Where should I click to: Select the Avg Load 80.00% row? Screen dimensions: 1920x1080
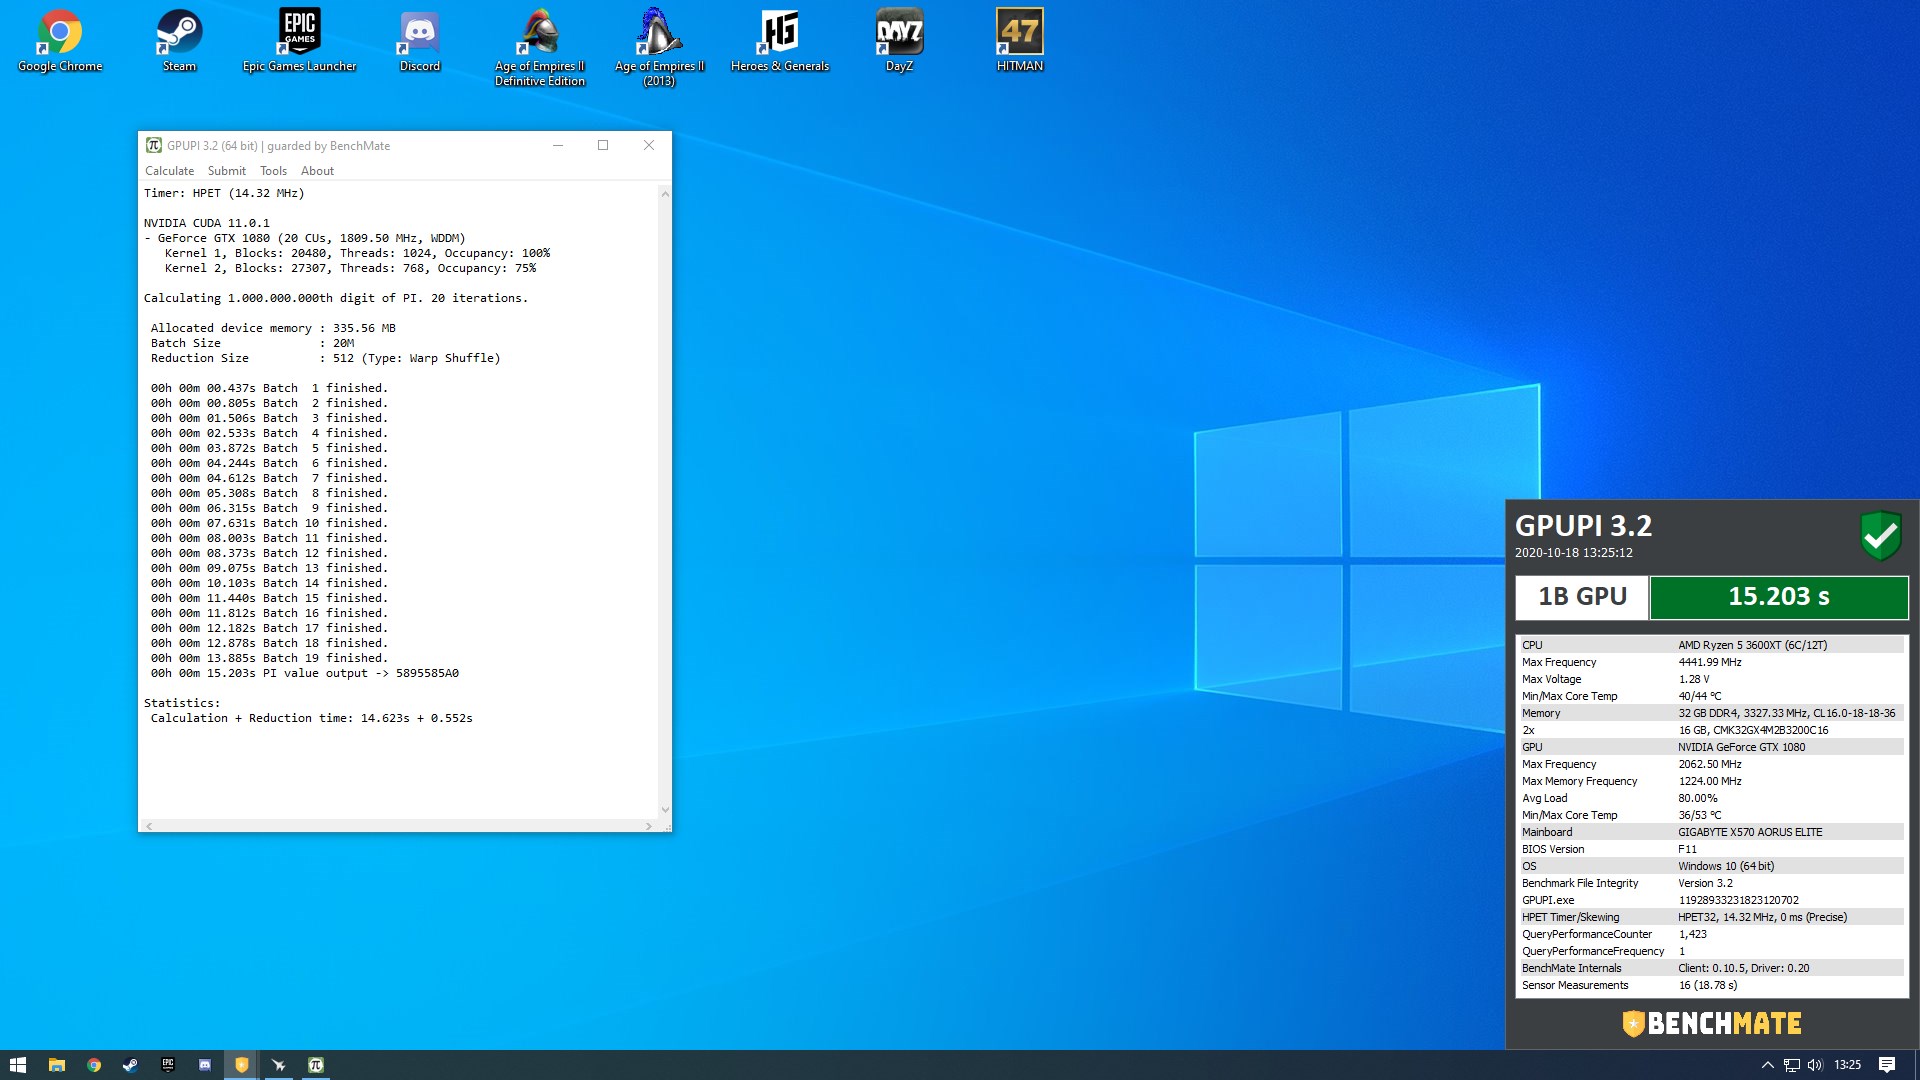point(1712,798)
